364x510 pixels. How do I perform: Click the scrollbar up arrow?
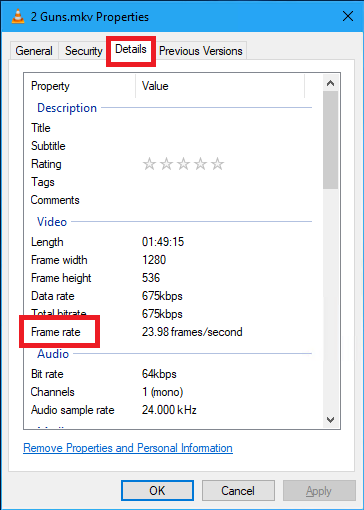(x=330, y=83)
